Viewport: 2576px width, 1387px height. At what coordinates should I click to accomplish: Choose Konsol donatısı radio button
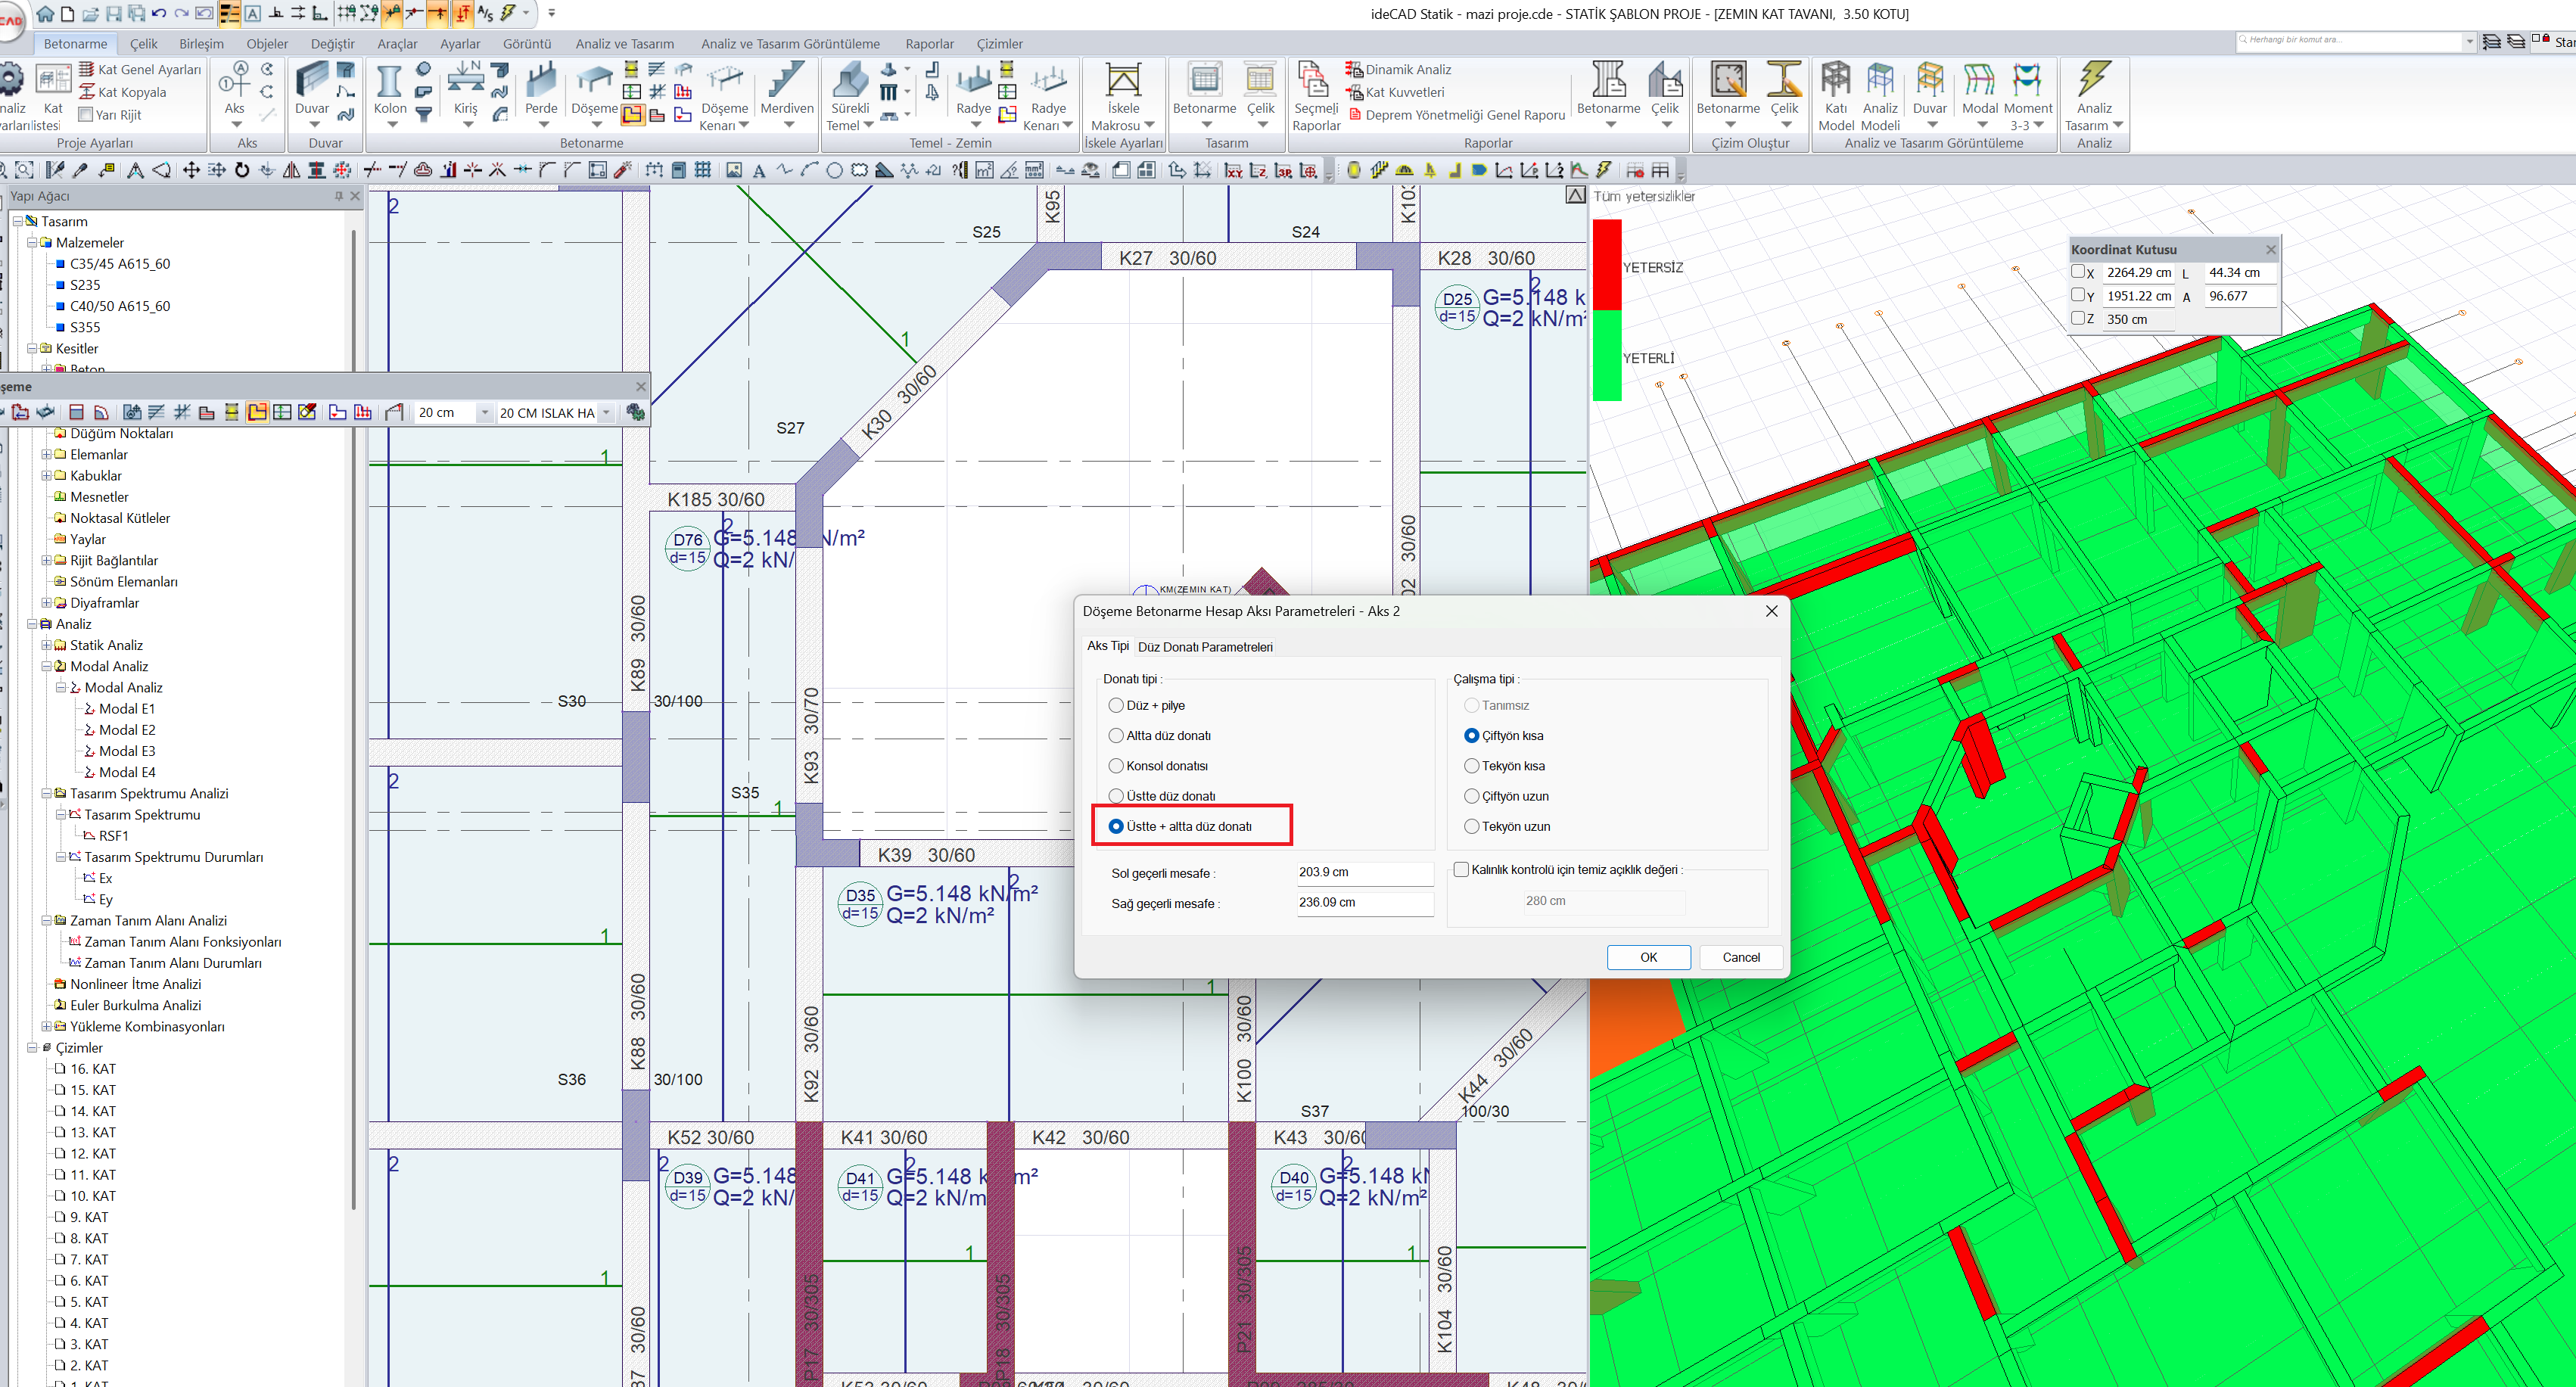(1116, 766)
